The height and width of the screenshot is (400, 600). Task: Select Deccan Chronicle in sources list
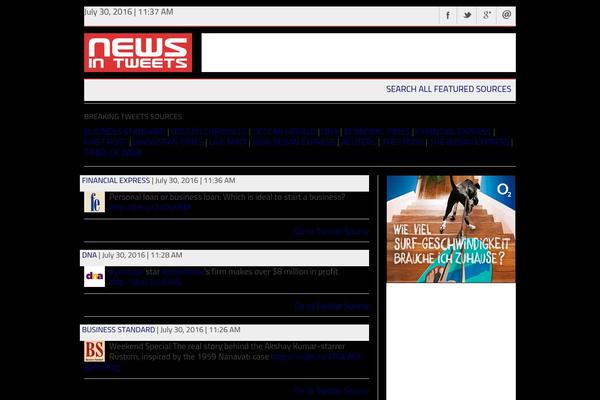(x=209, y=132)
